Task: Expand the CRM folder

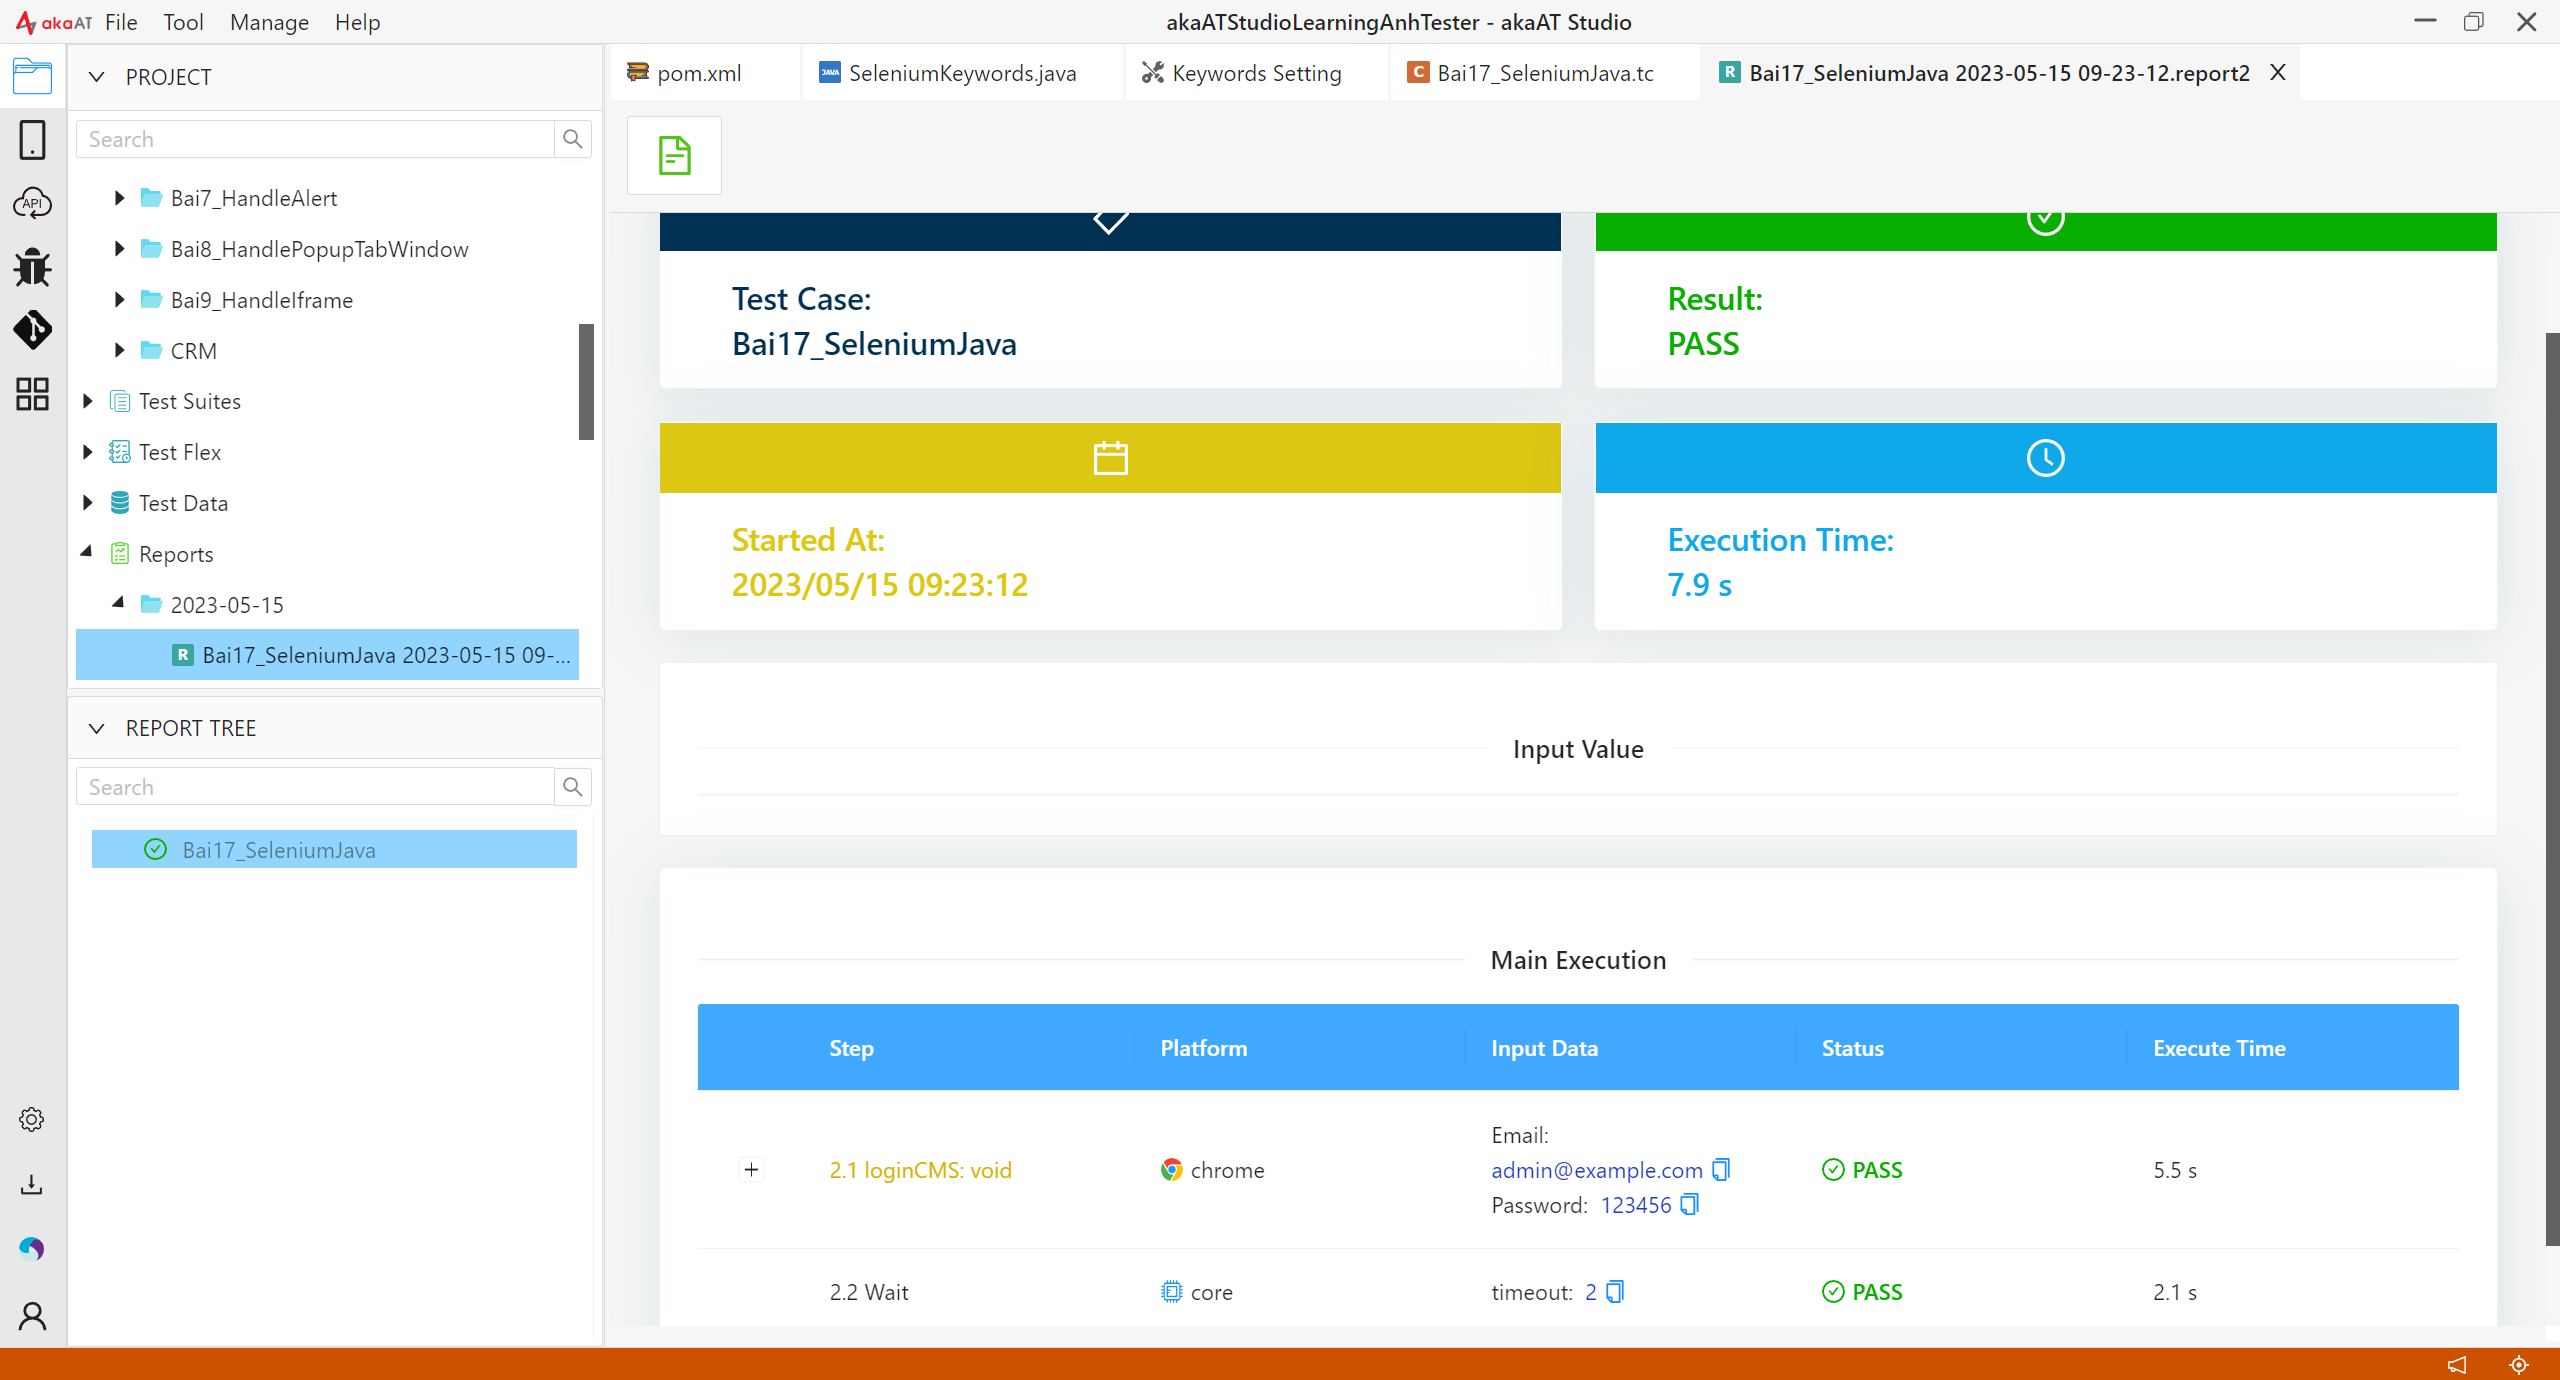Action: click(x=119, y=350)
